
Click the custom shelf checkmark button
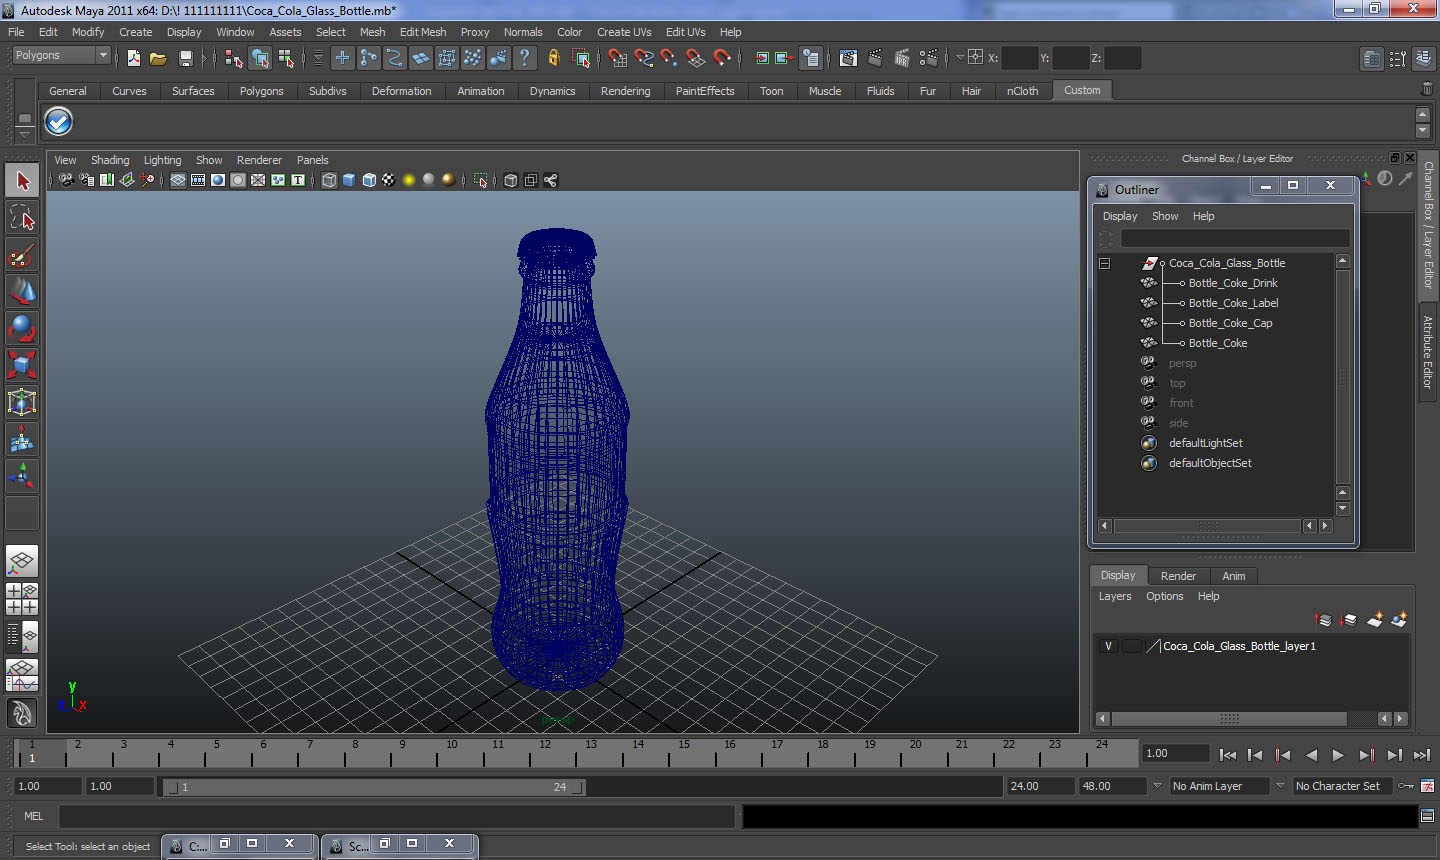coord(59,122)
